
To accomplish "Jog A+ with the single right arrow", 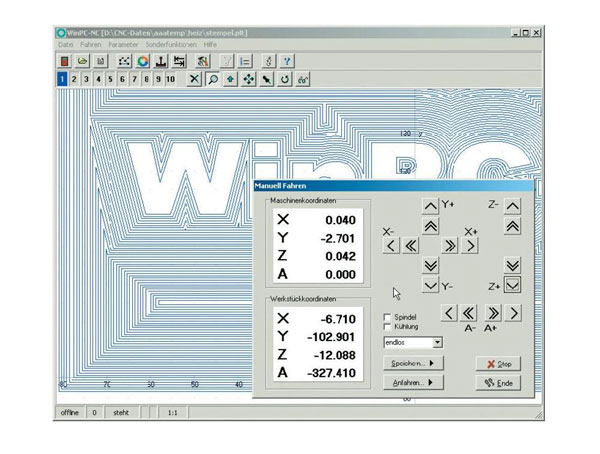I will tap(513, 314).
